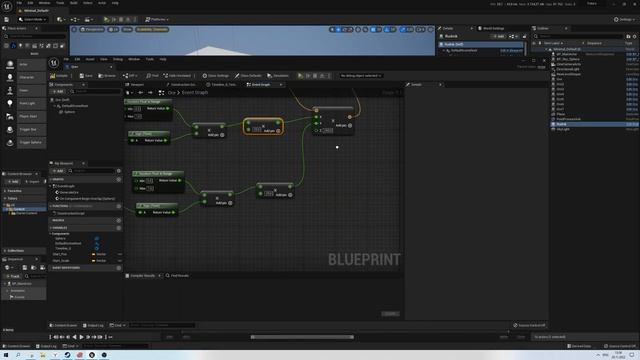This screenshot has width=640, height=360.
Task: Select the ConstructionScript function in My Blueprint
Action: (70, 213)
